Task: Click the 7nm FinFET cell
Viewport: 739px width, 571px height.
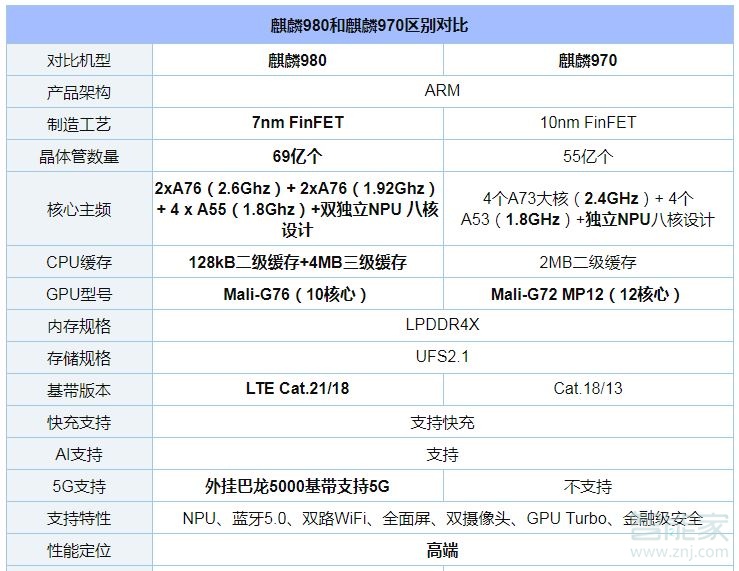Action: coord(297,122)
